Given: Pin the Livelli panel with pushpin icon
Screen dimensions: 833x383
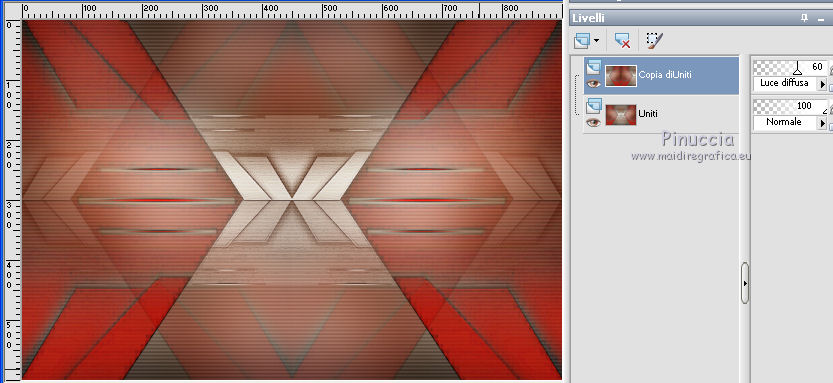Looking at the screenshot, I should (805, 18).
